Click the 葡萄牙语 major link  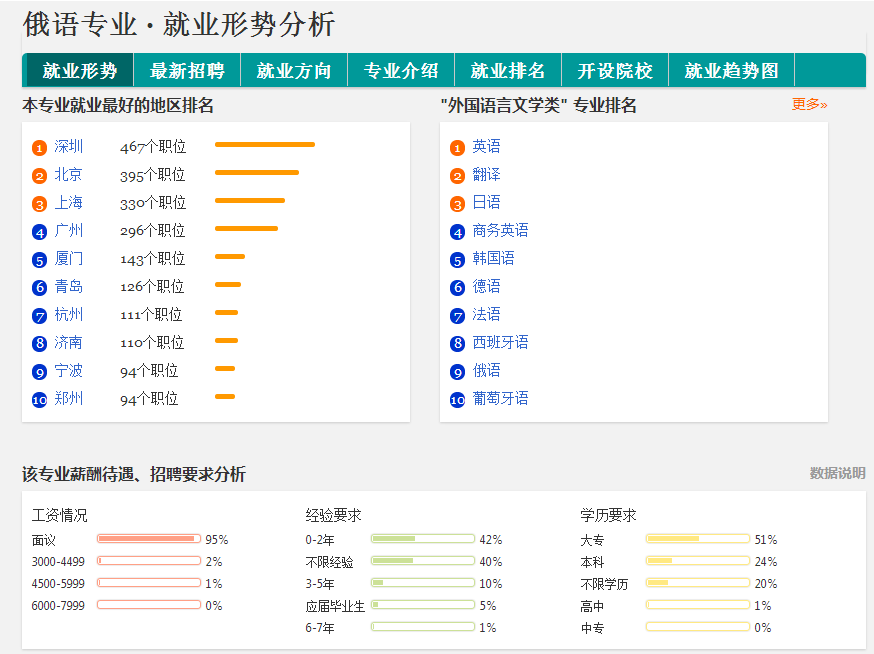point(501,399)
